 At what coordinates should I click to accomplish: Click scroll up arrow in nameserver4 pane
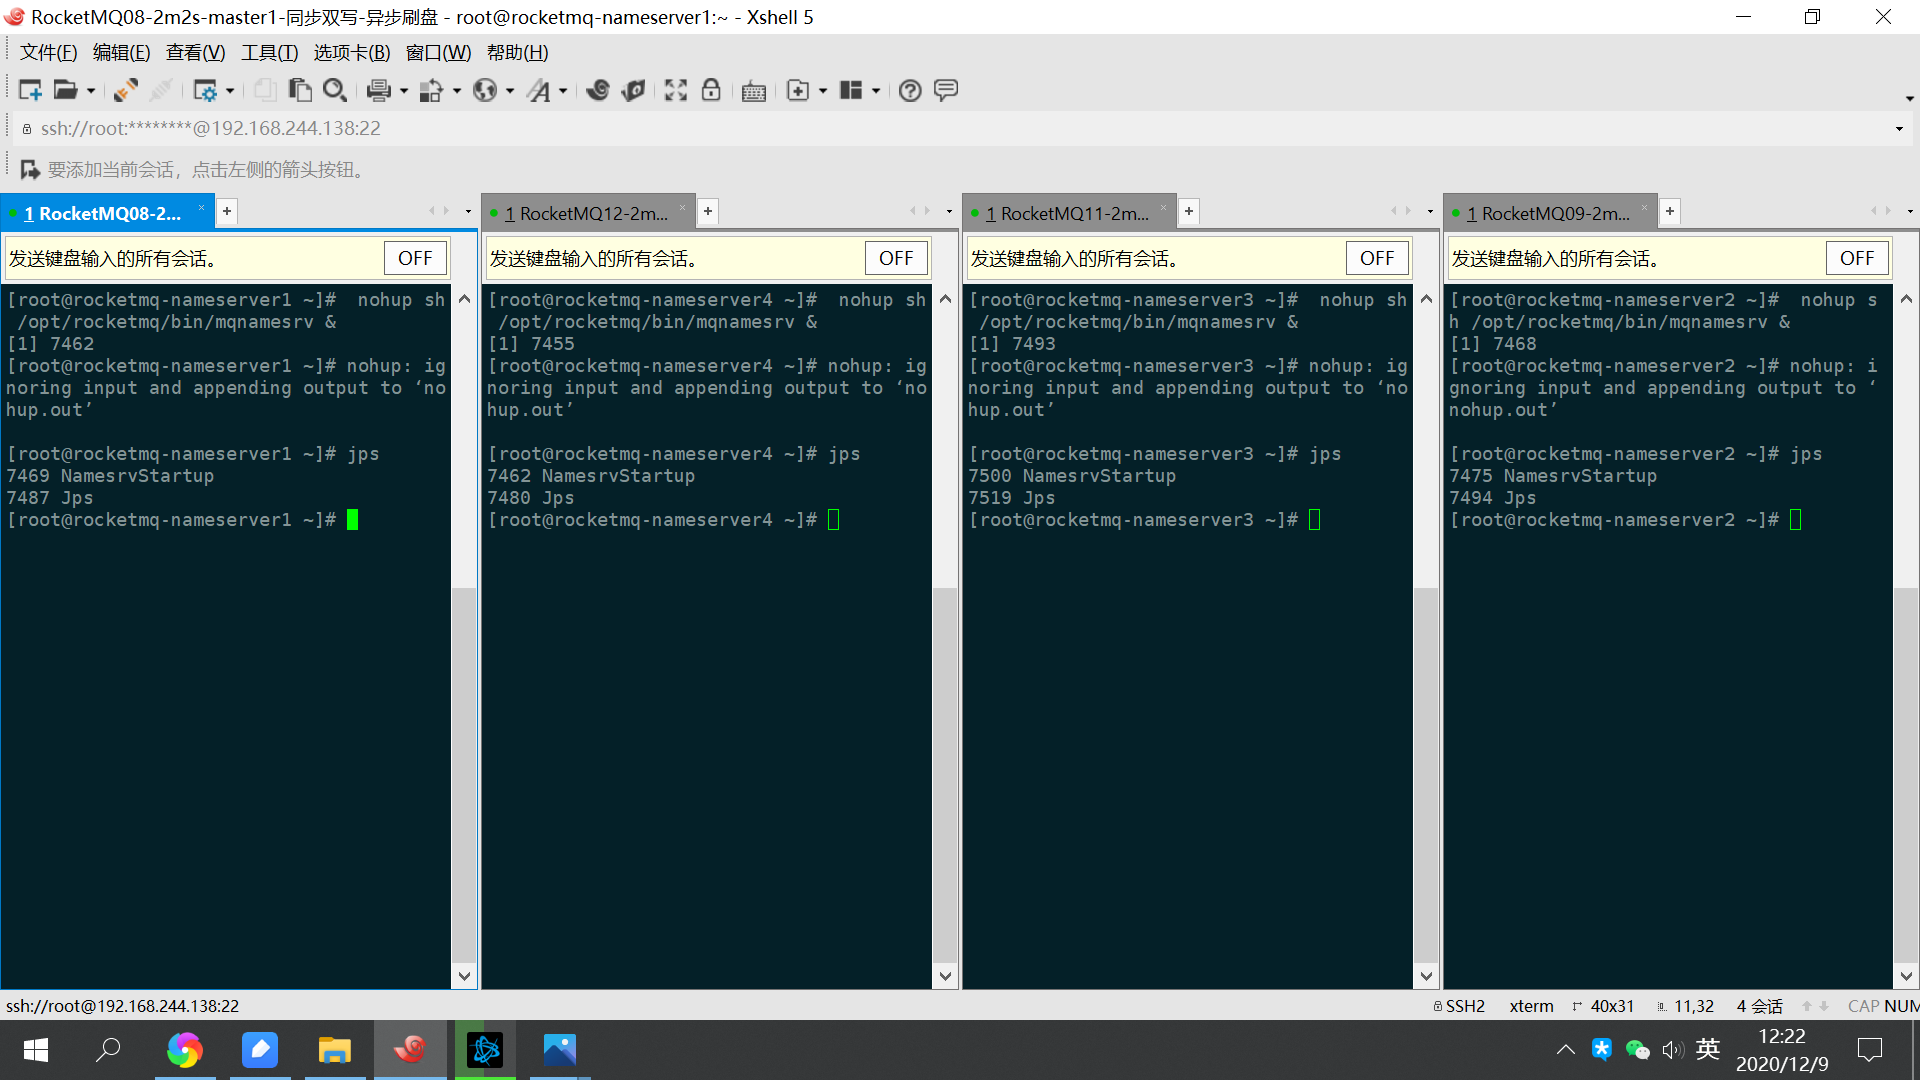tap(945, 299)
